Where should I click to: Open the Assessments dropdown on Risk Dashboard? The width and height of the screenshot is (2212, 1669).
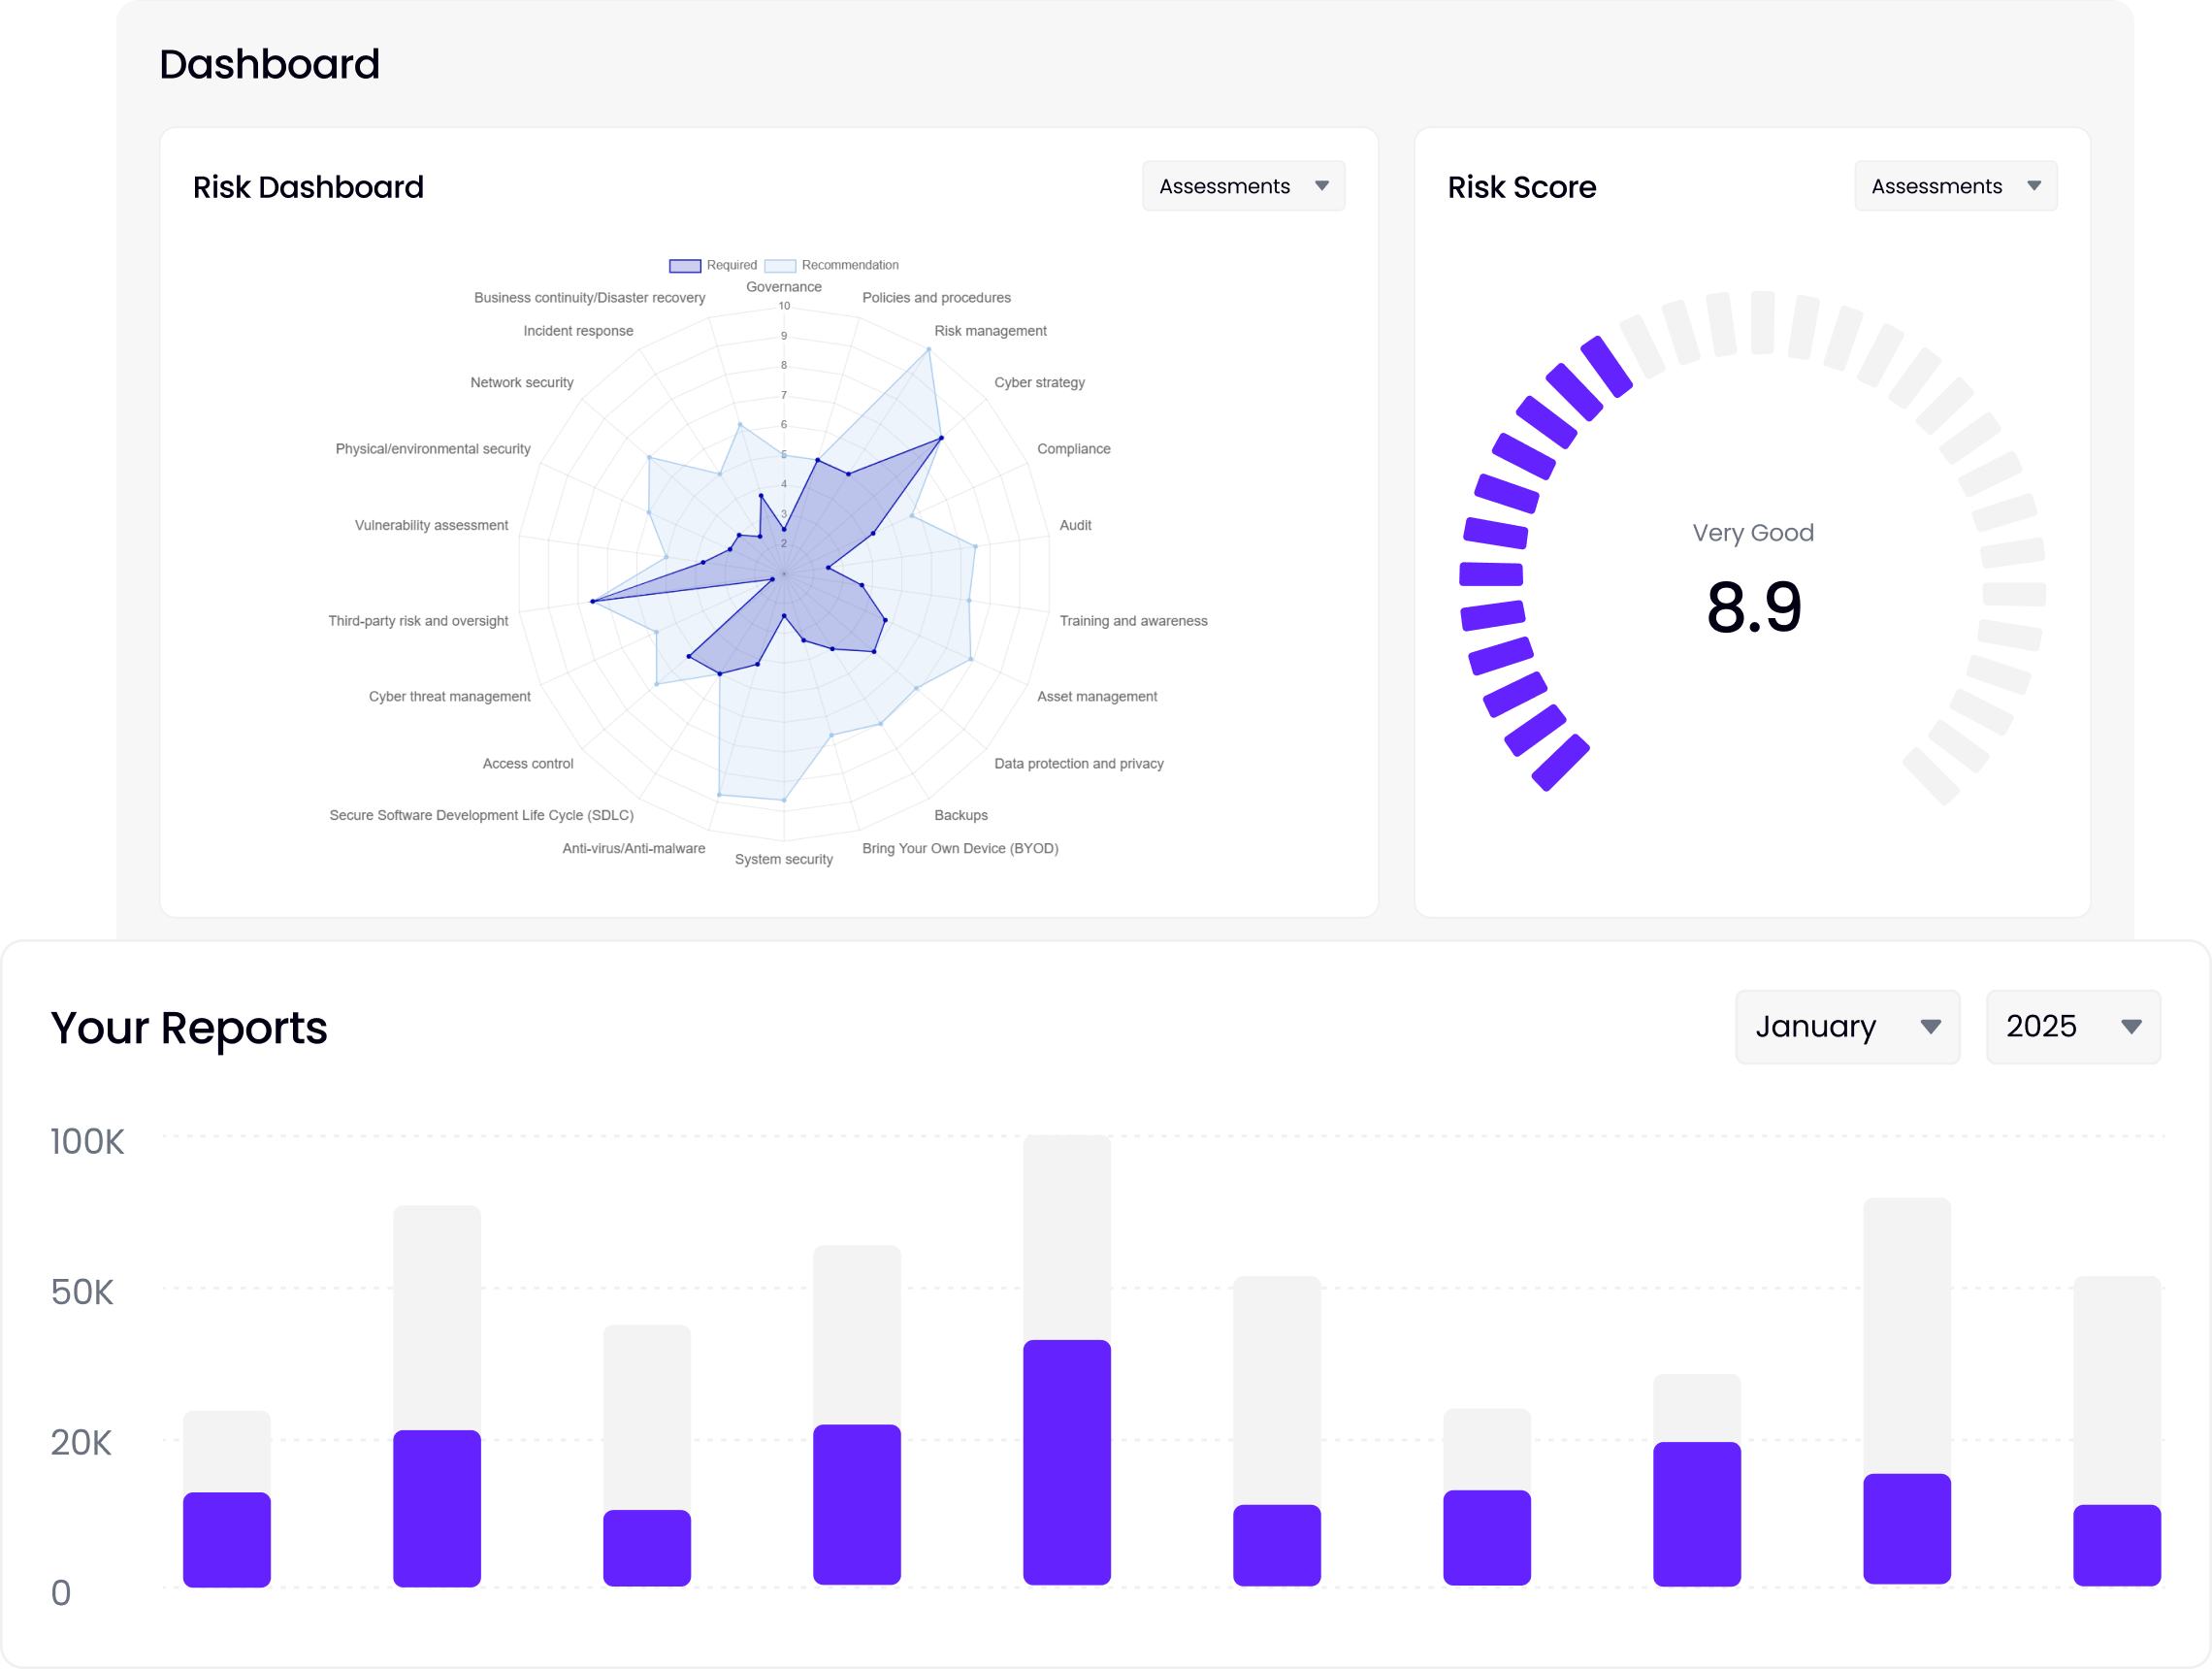coord(1243,185)
